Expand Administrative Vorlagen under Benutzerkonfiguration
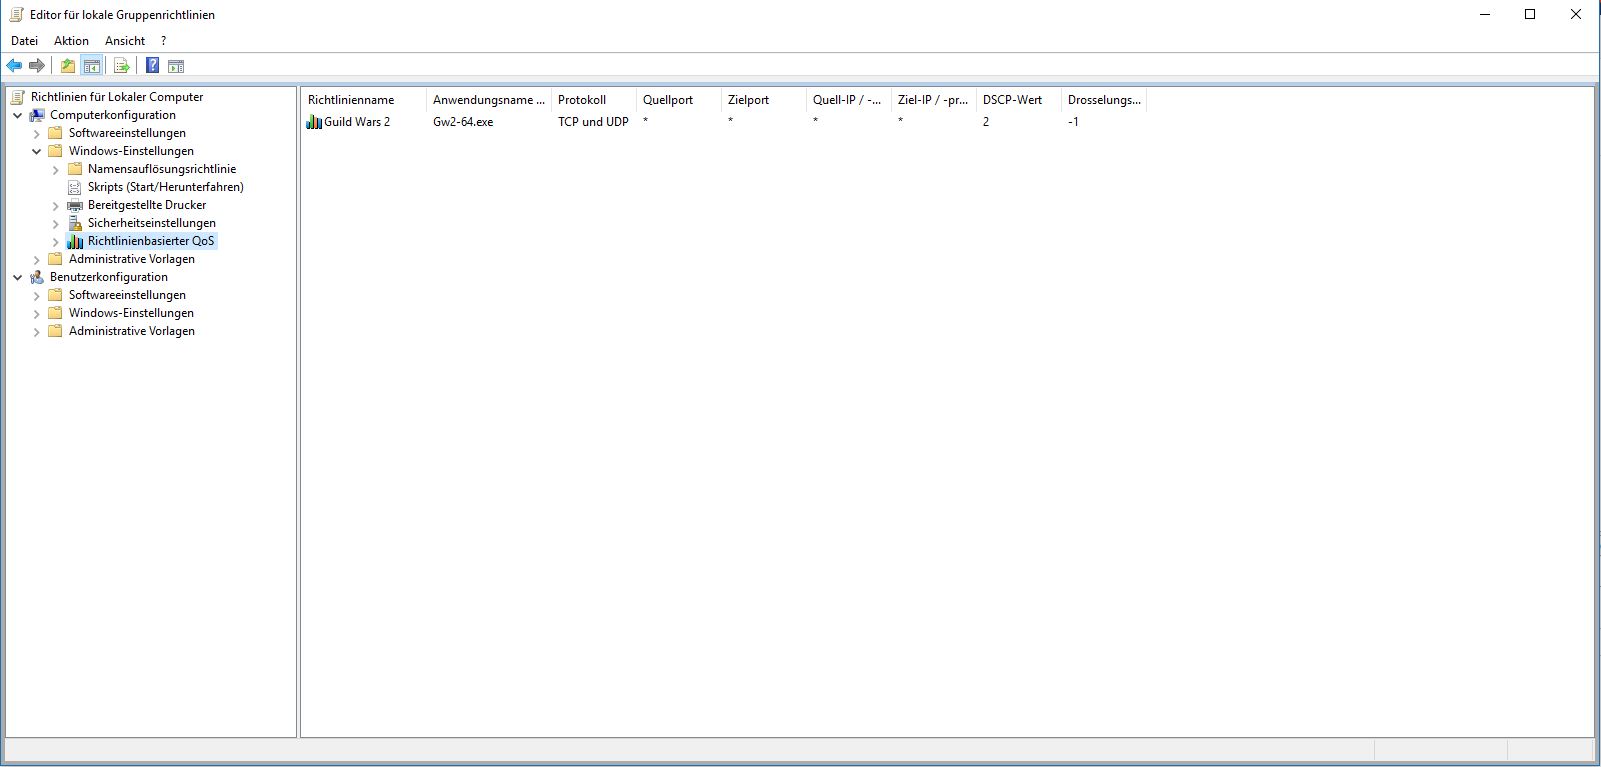The height and width of the screenshot is (767, 1601). (x=37, y=332)
